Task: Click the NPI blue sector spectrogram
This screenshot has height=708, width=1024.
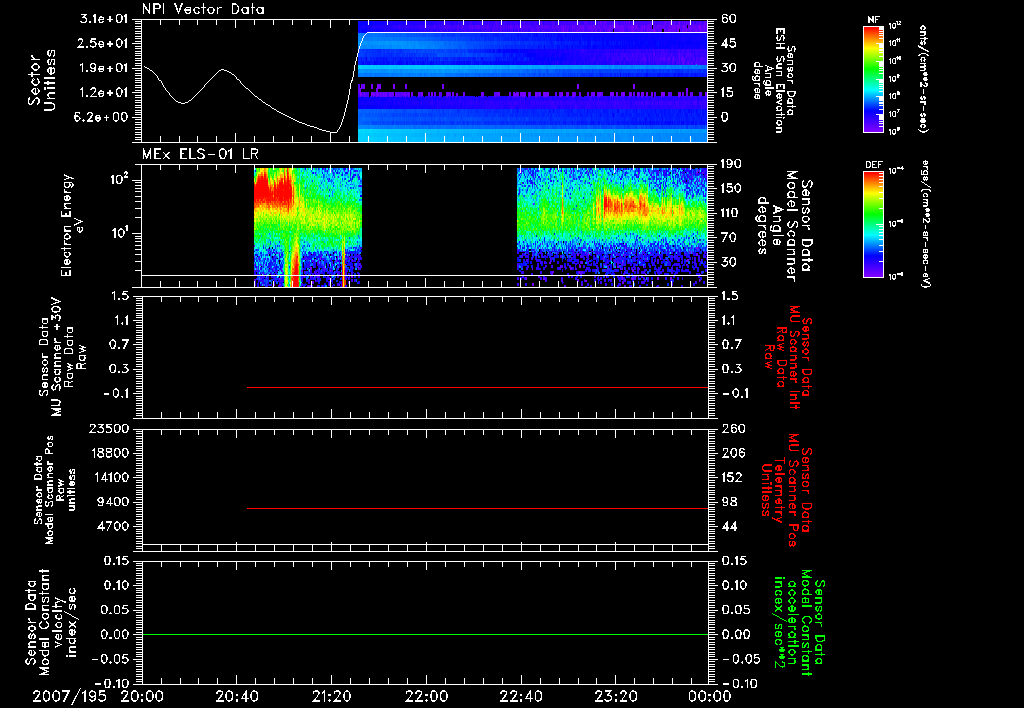Action: click(533, 80)
